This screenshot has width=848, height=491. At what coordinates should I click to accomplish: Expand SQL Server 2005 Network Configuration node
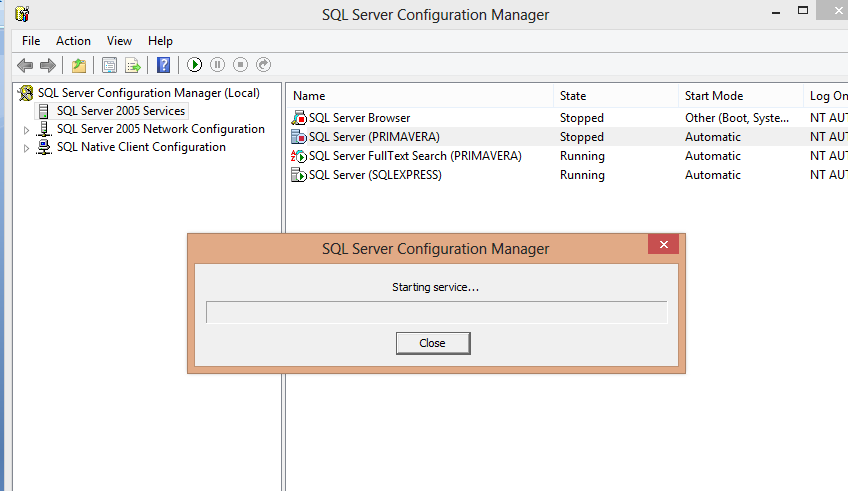point(27,130)
